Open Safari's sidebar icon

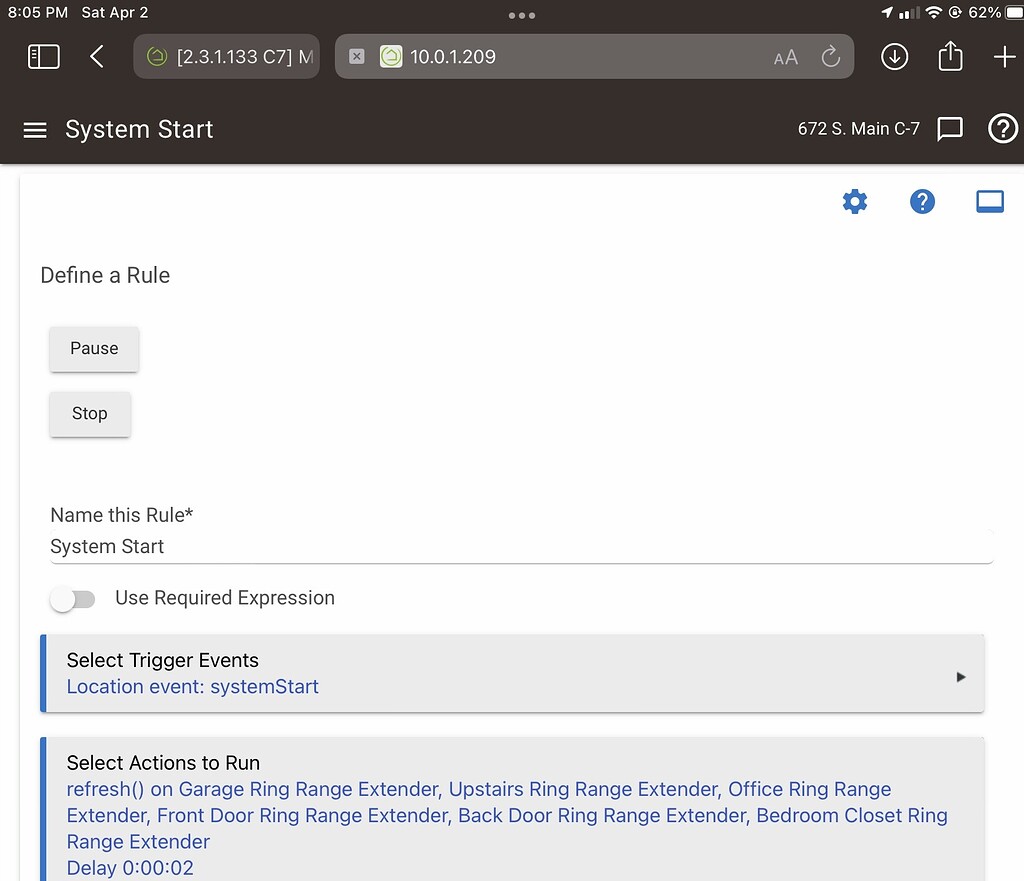43,56
